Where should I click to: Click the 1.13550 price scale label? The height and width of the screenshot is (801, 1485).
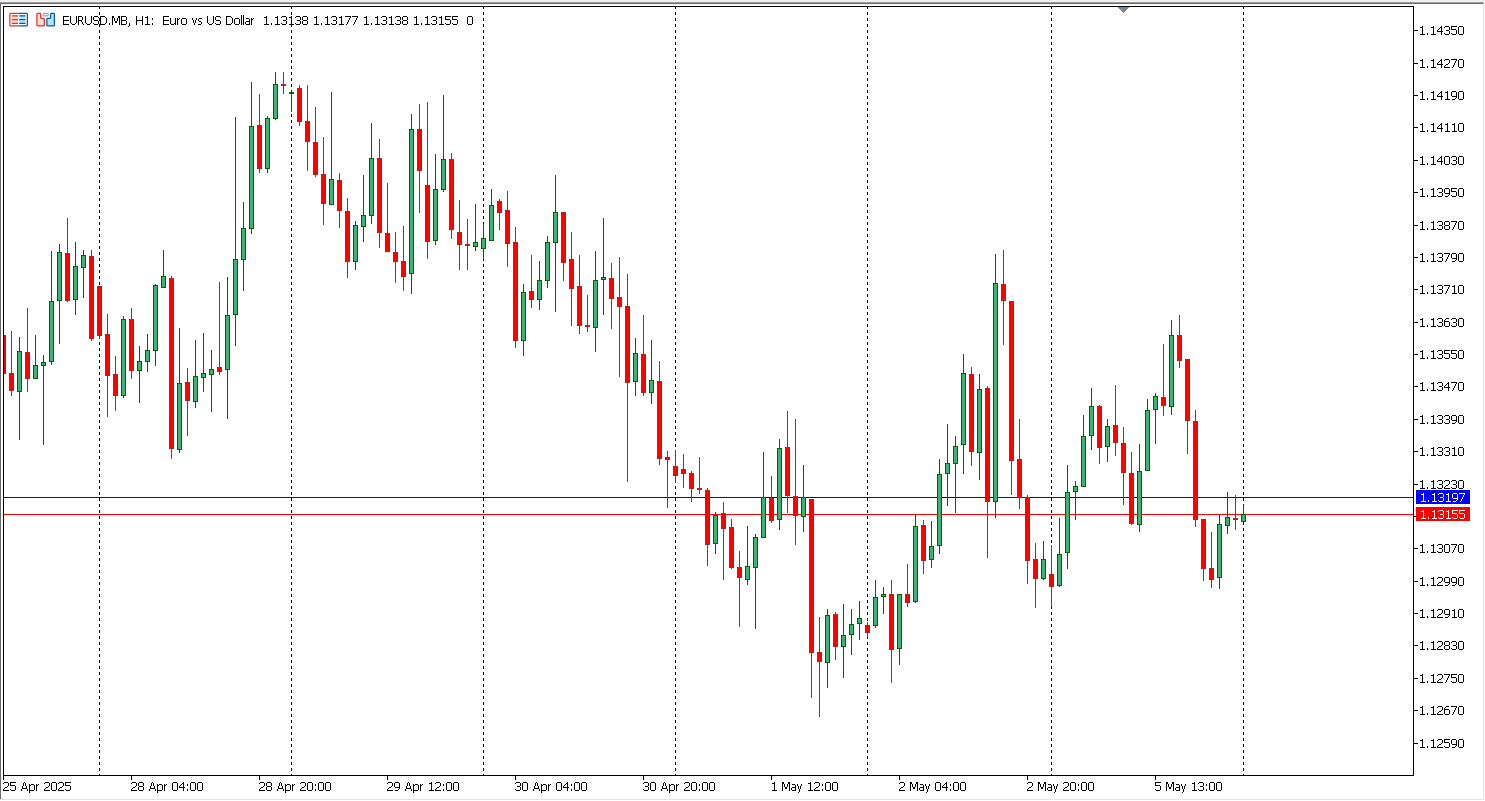tap(1444, 354)
